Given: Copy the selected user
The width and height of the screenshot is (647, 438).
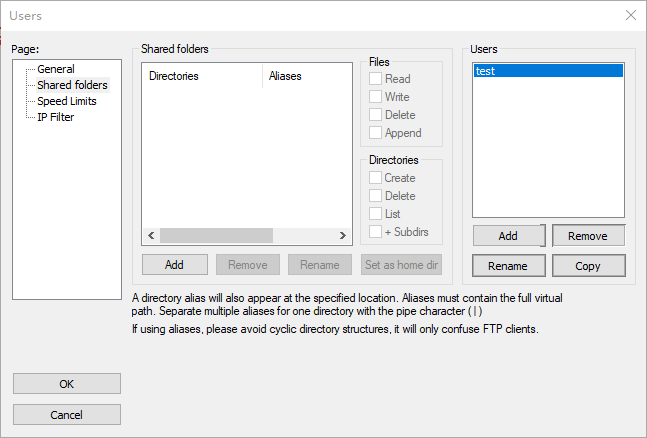Looking at the screenshot, I should [588, 266].
